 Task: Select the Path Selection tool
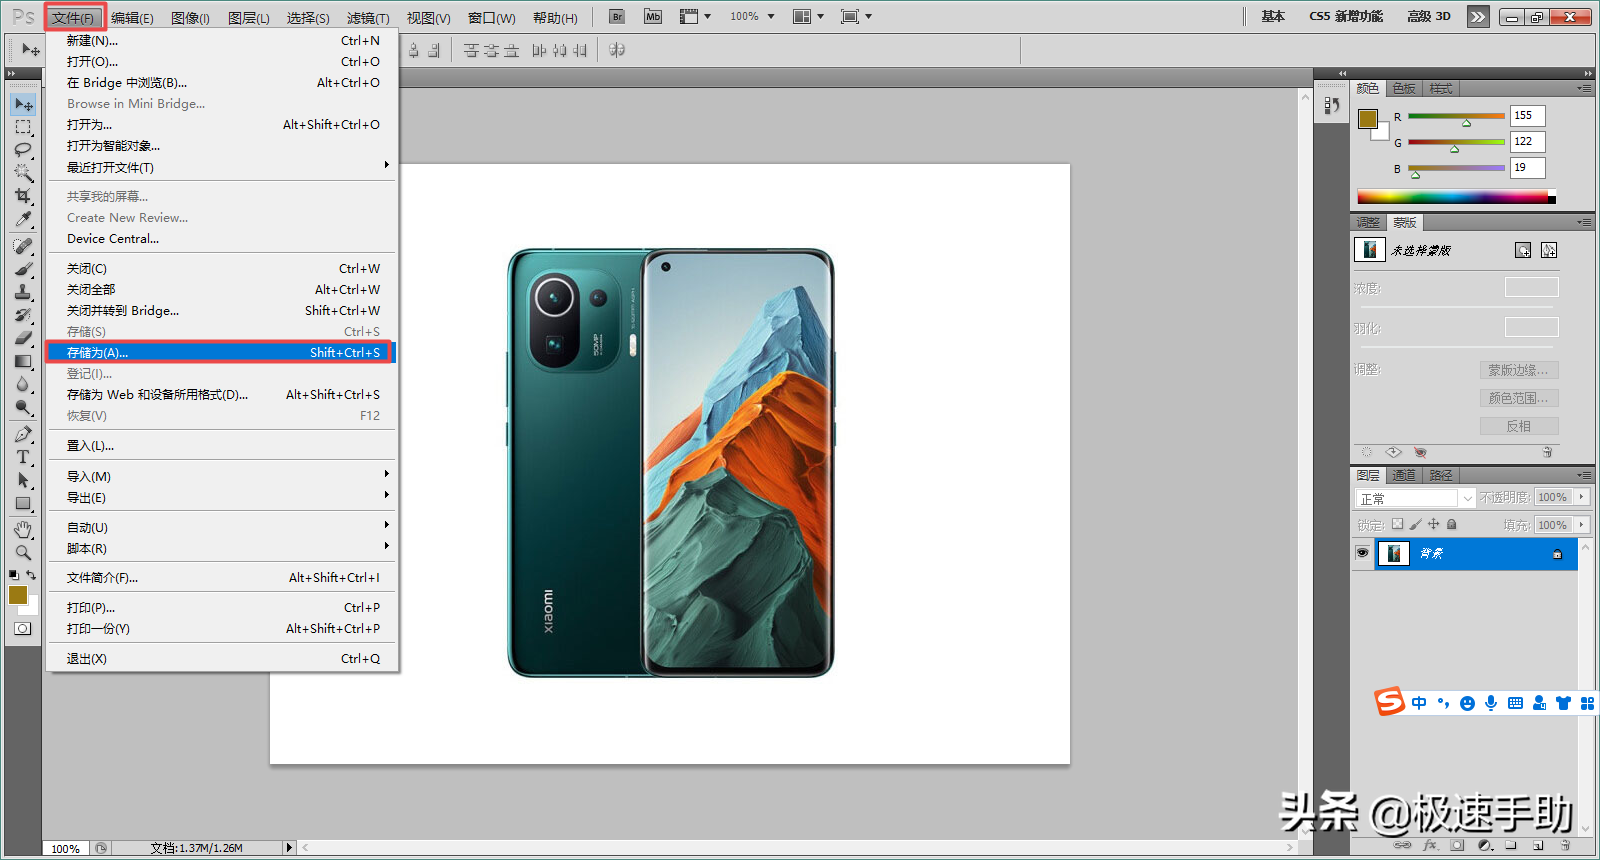click(x=23, y=480)
